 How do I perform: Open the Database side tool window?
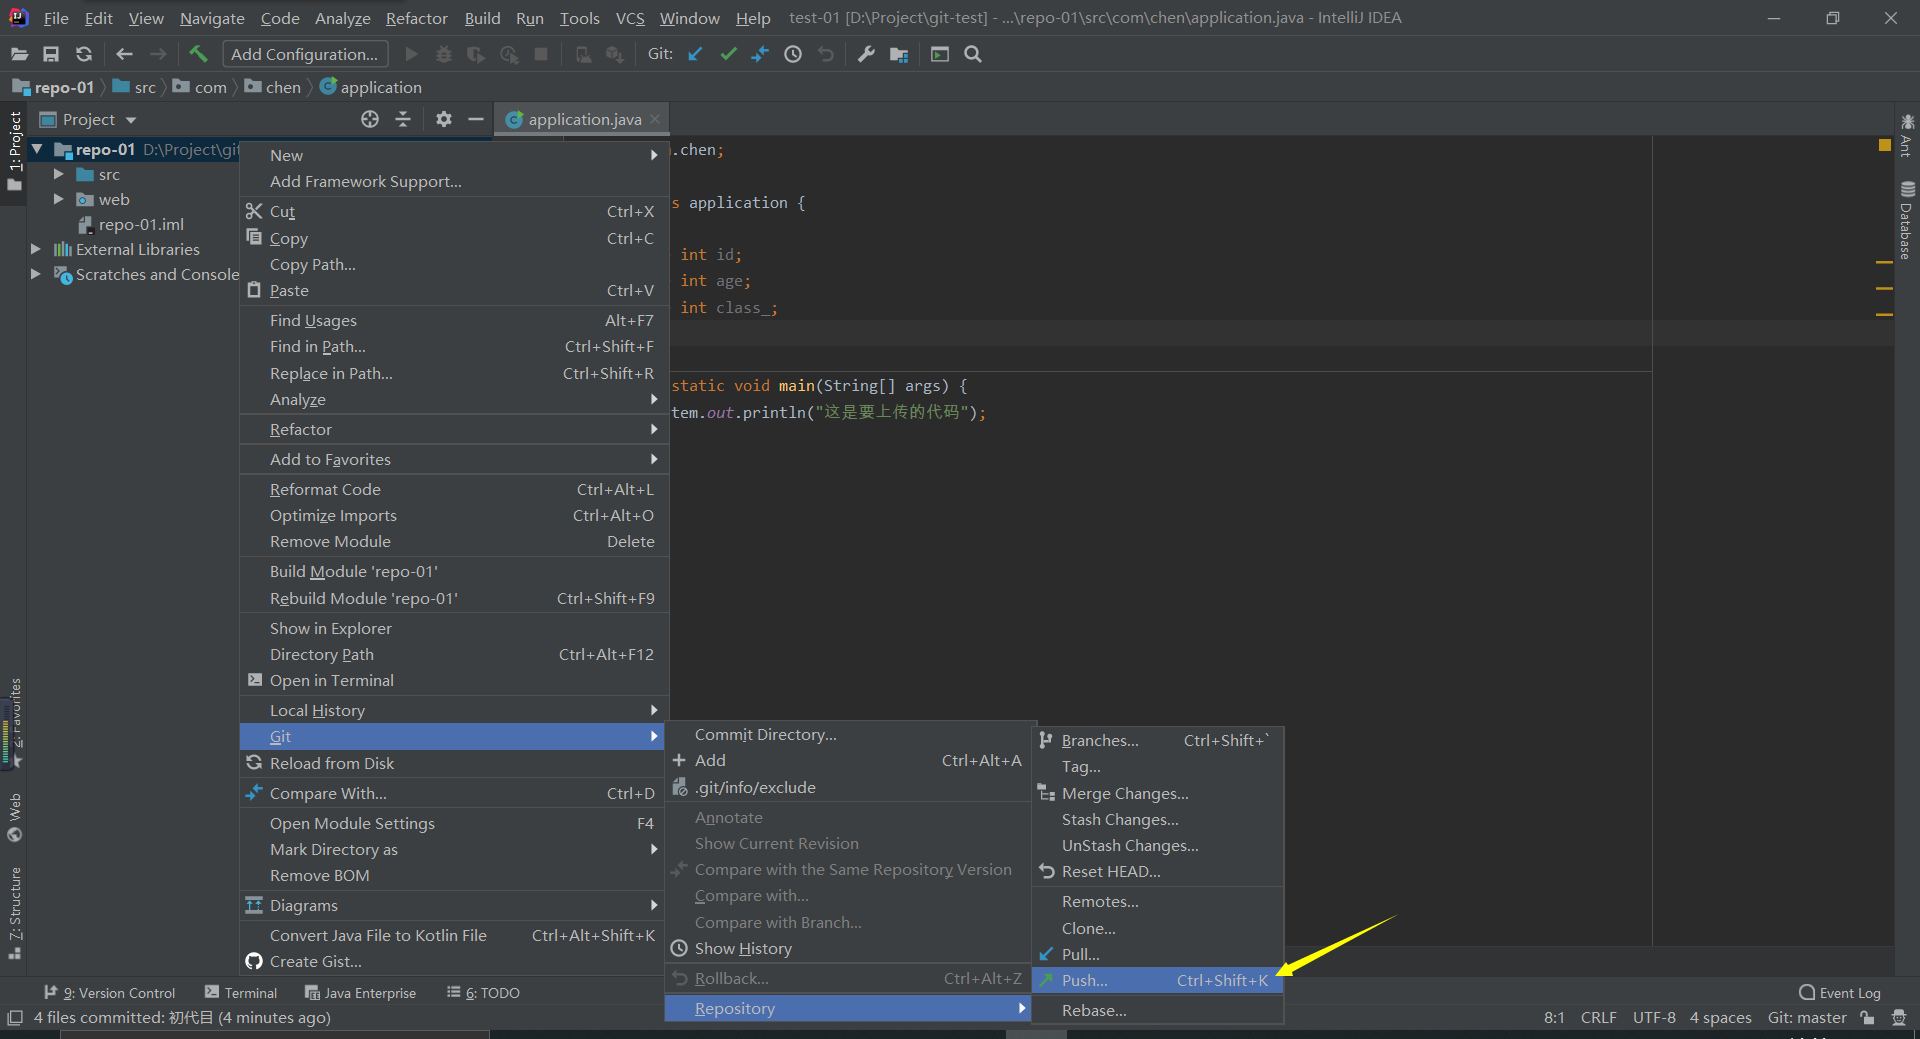pyautogui.click(x=1907, y=220)
